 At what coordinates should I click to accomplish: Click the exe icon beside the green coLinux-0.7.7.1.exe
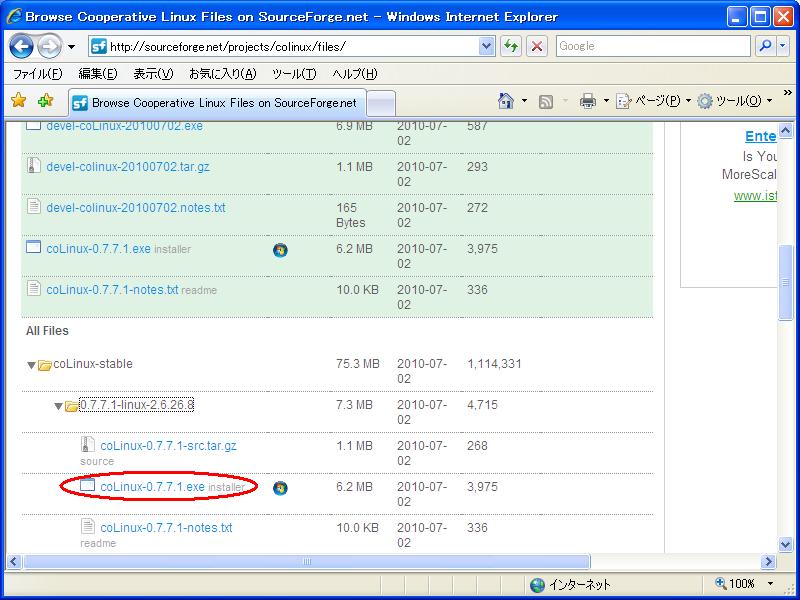[x=34, y=247]
